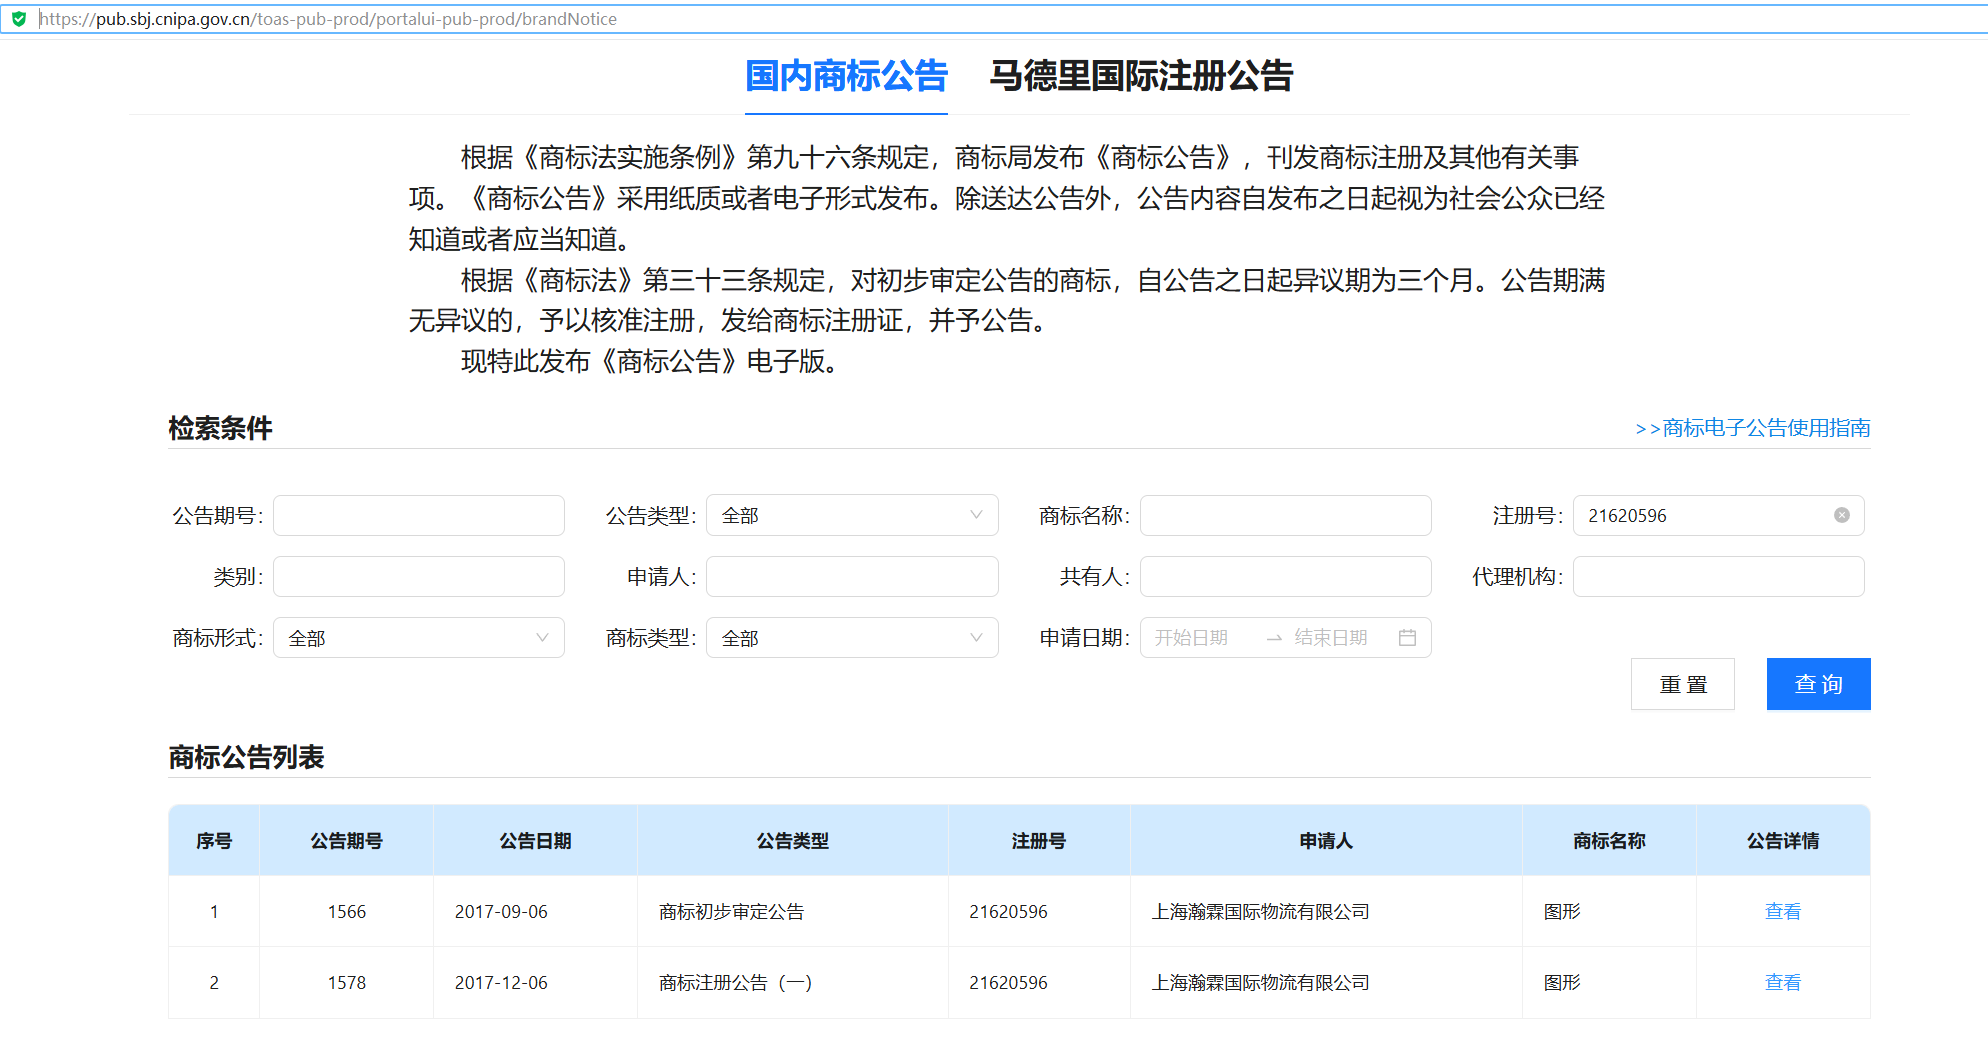
Task: Select the issue number 1578 cell
Action: (x=346, y=982)
